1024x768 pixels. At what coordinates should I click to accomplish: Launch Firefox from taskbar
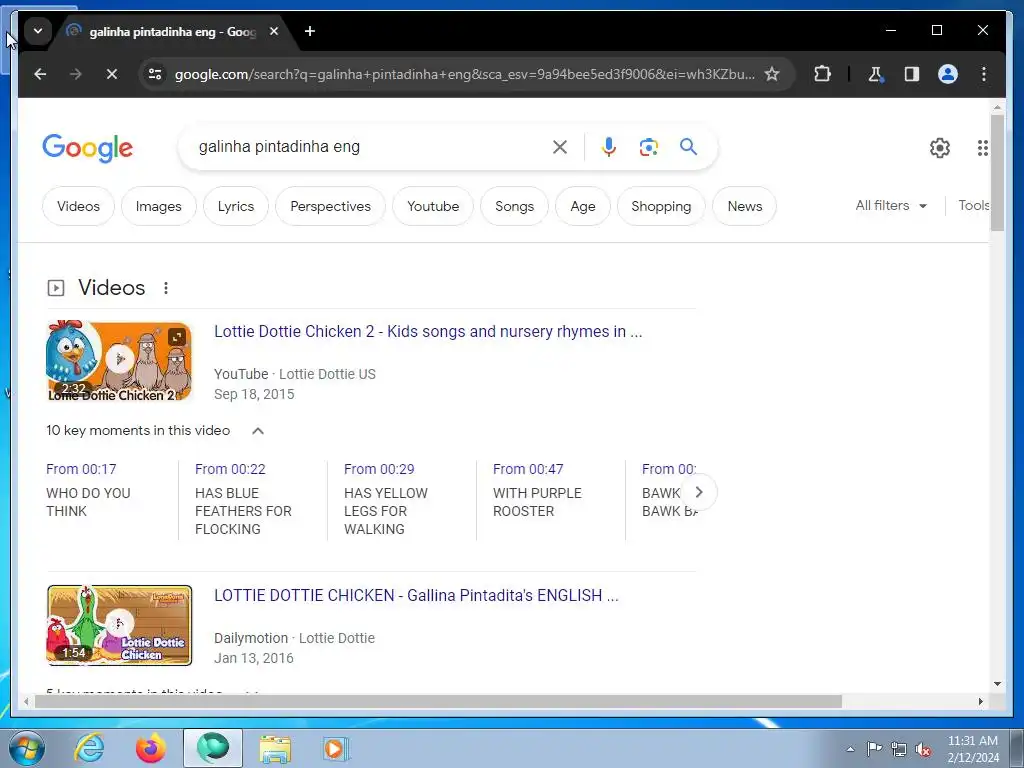coord(151,748)
